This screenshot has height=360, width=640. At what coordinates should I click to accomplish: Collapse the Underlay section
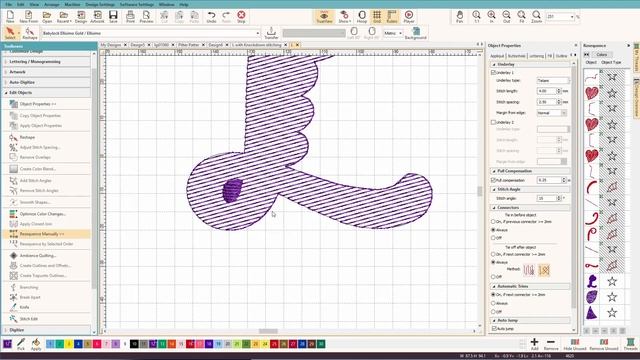pos(494,64)
